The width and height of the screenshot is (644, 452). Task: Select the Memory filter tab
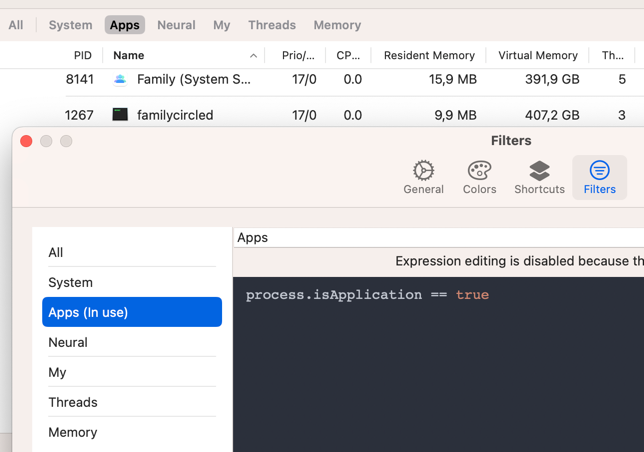point(337,25)
